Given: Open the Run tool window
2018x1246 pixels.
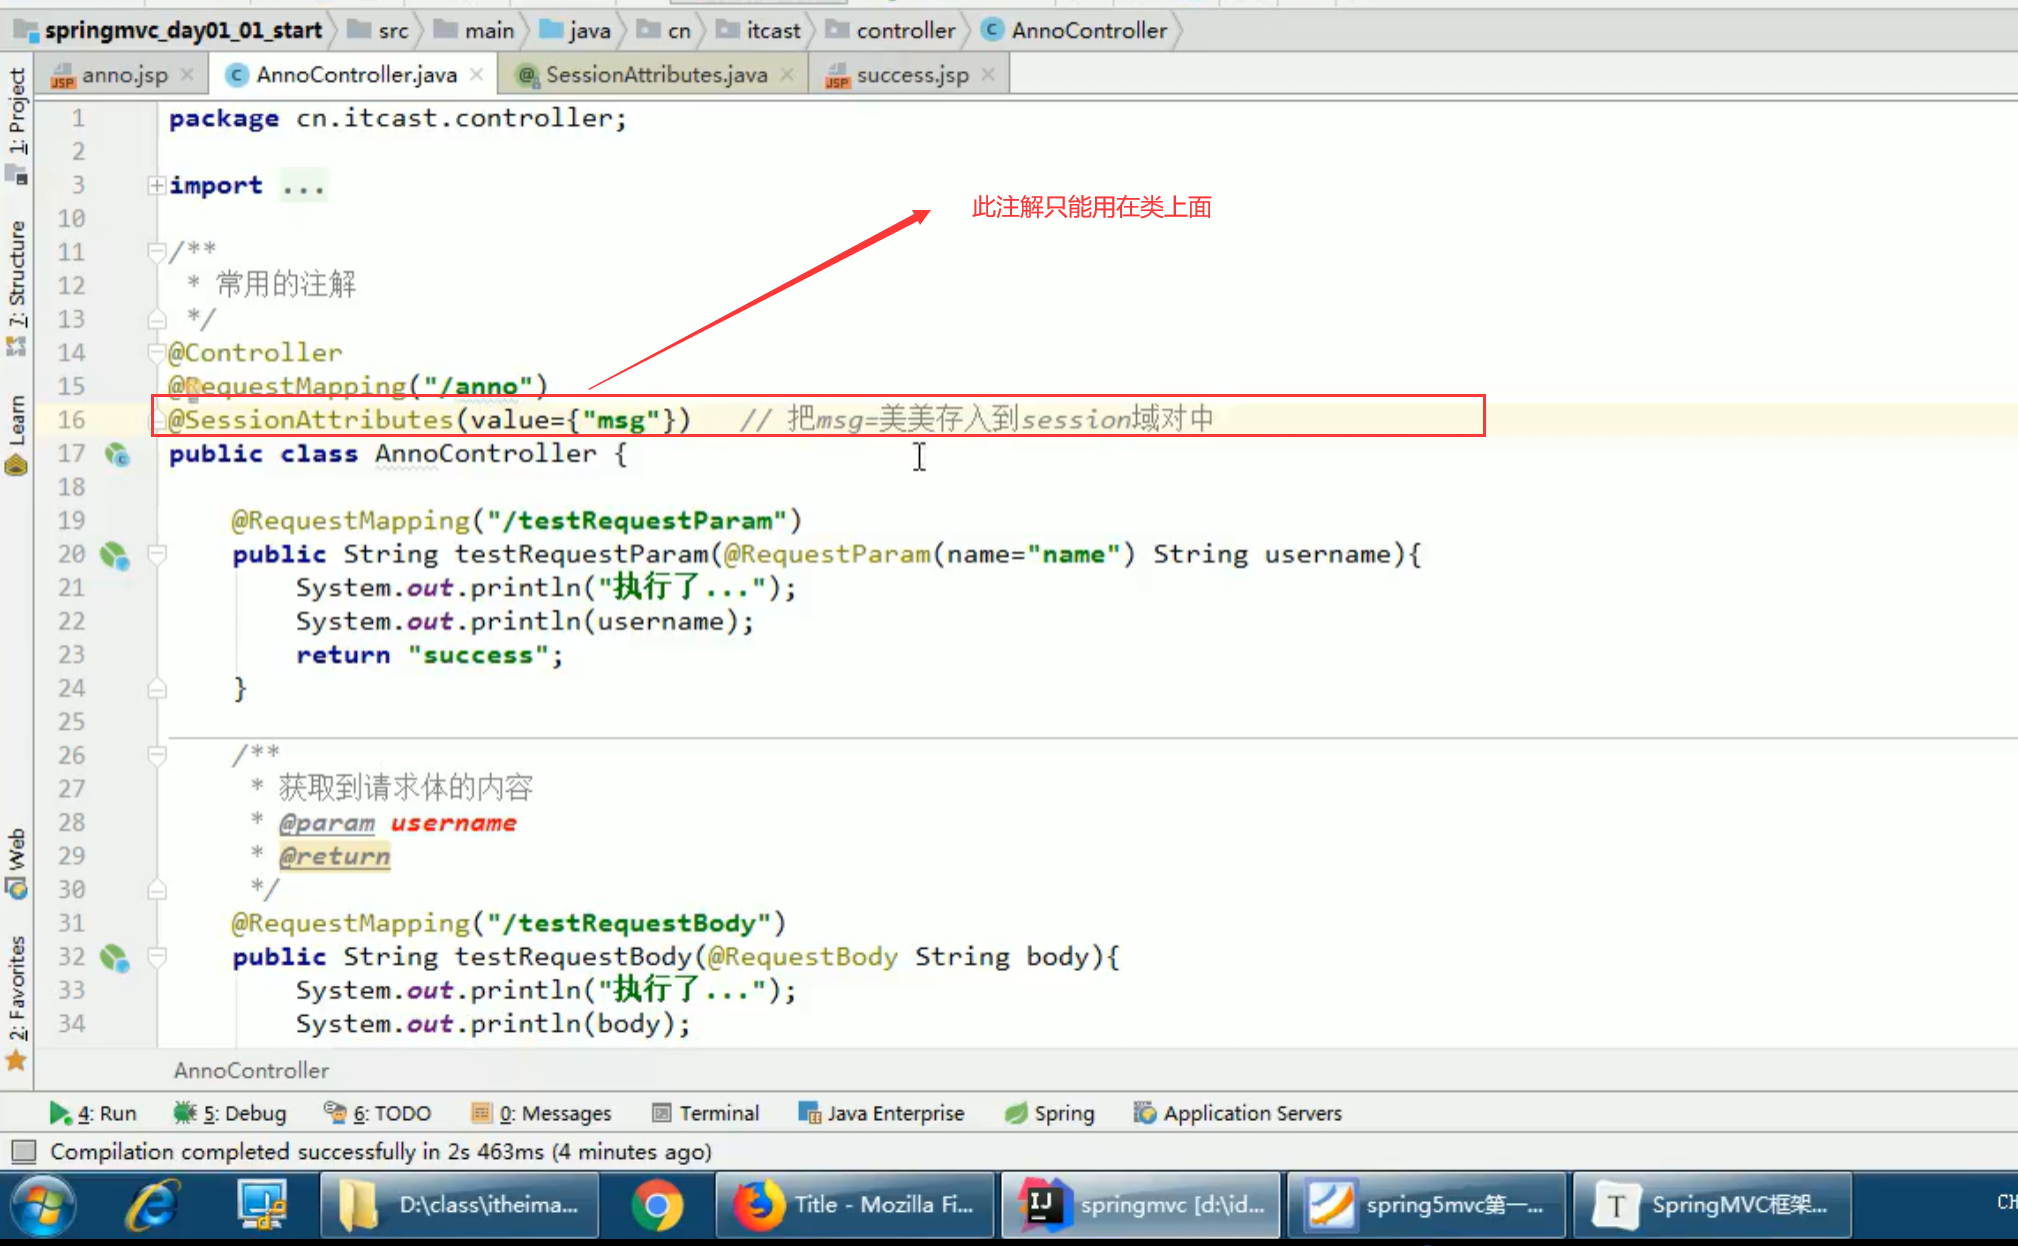Looking at the screenshot, I should [93, 1113].
